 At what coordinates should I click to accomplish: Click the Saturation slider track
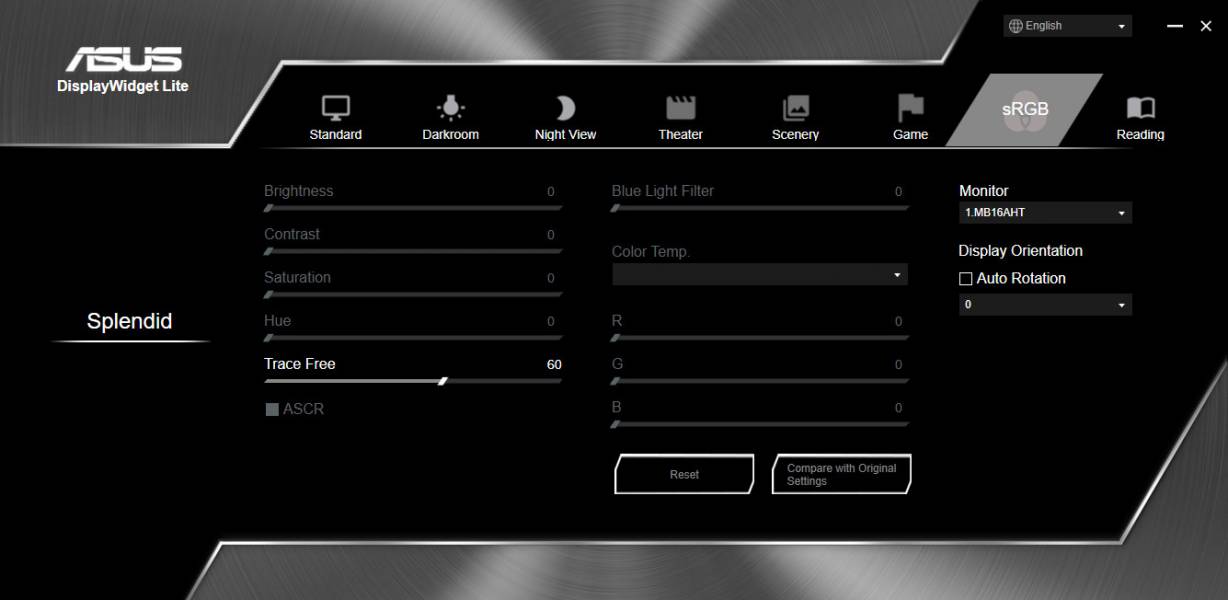point(413,294)
